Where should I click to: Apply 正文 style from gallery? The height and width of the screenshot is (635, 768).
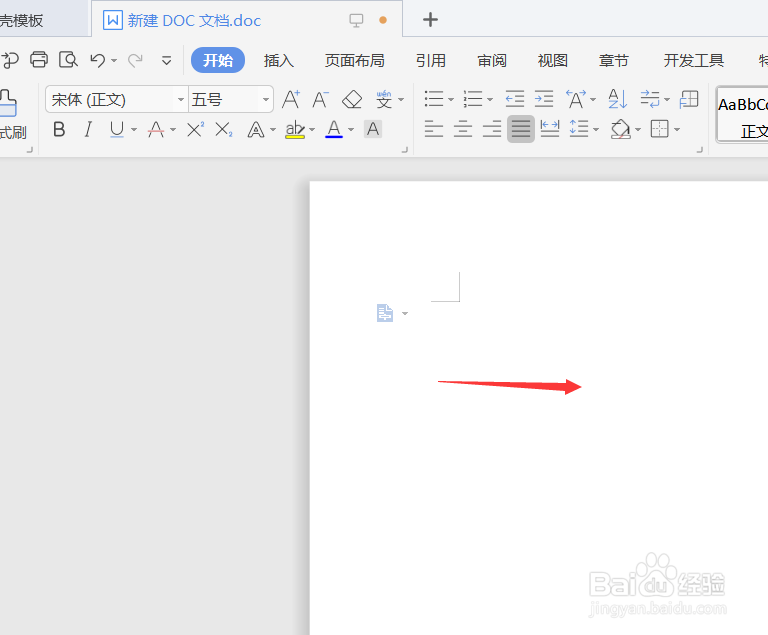[742, 116]
